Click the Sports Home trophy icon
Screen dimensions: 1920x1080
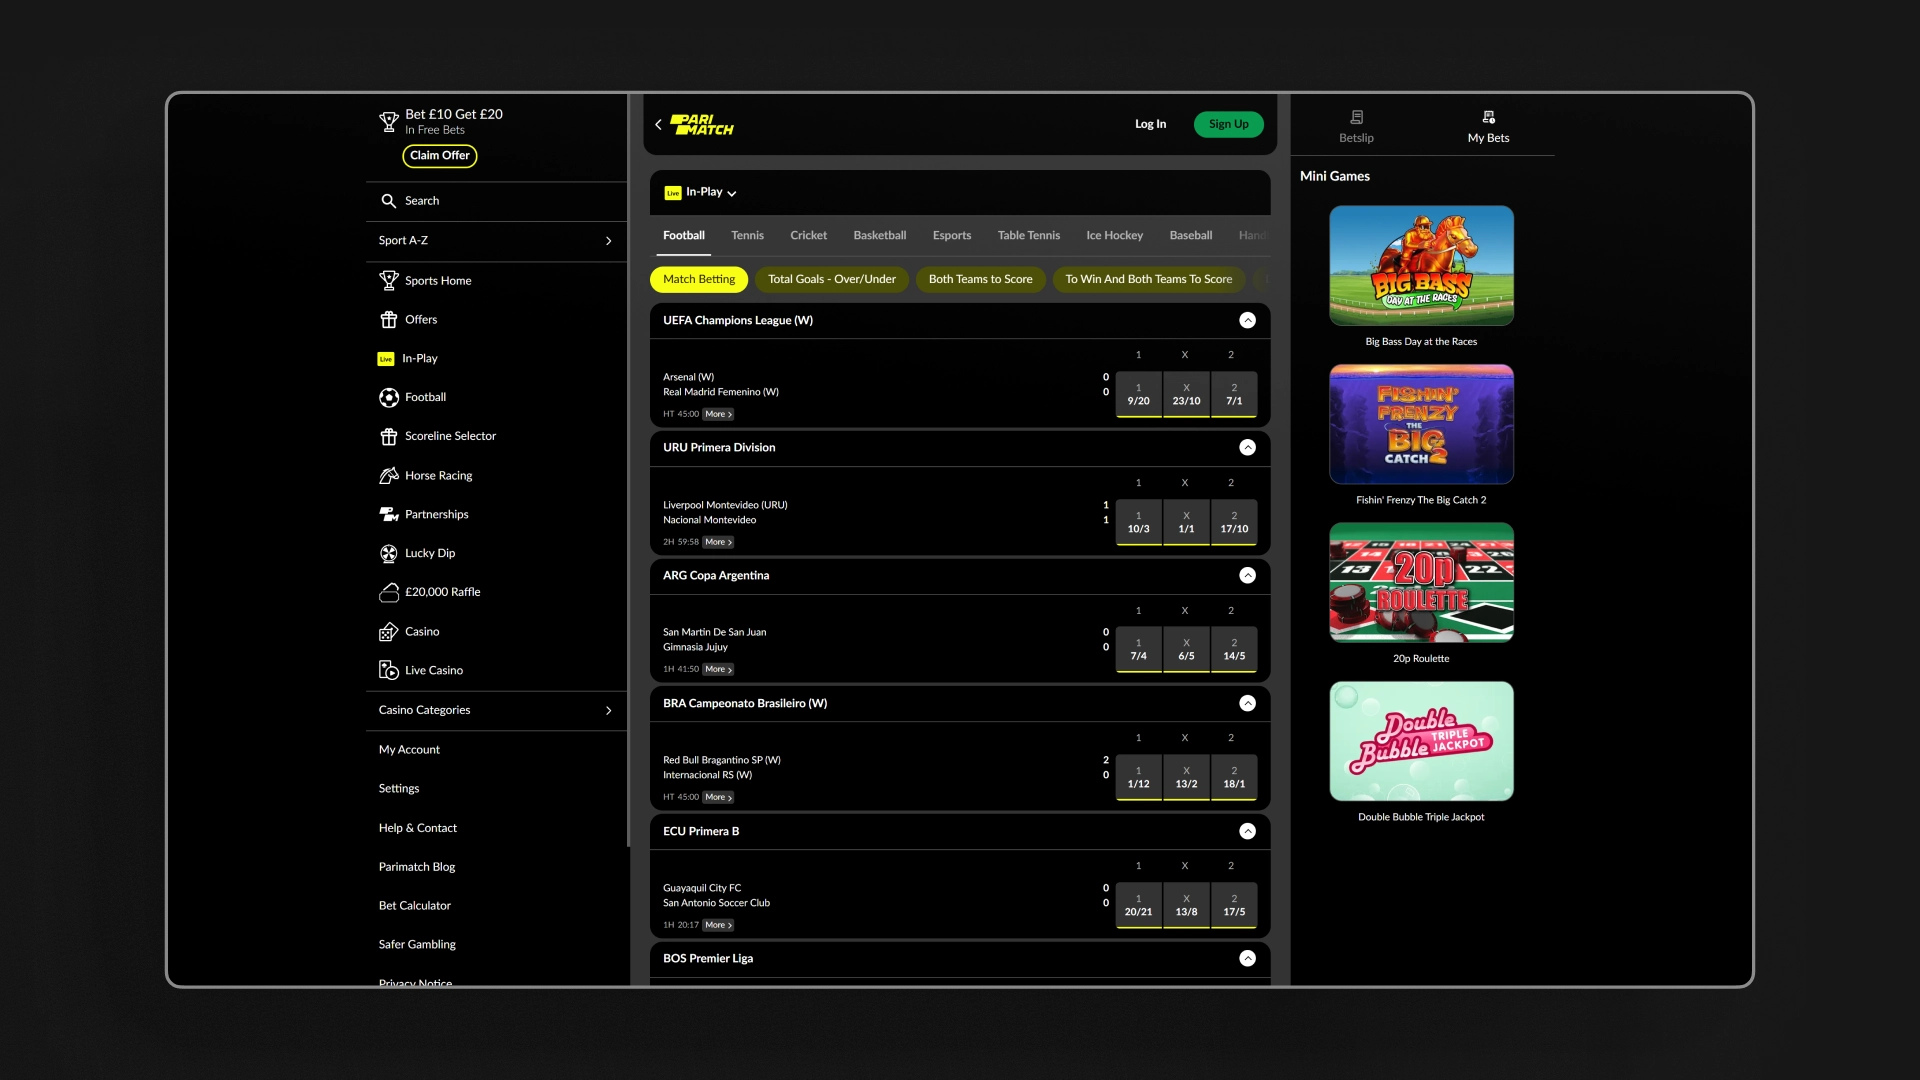(x=389, y=281)
